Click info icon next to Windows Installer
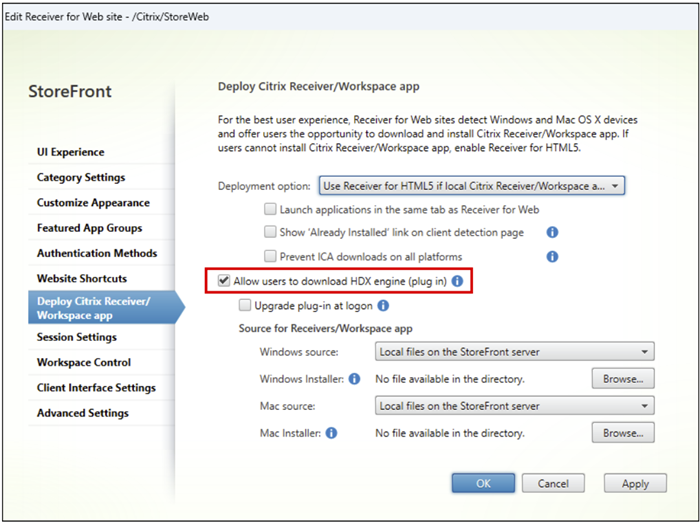This screenshot has width=700, height=523. tap(354, 379)
